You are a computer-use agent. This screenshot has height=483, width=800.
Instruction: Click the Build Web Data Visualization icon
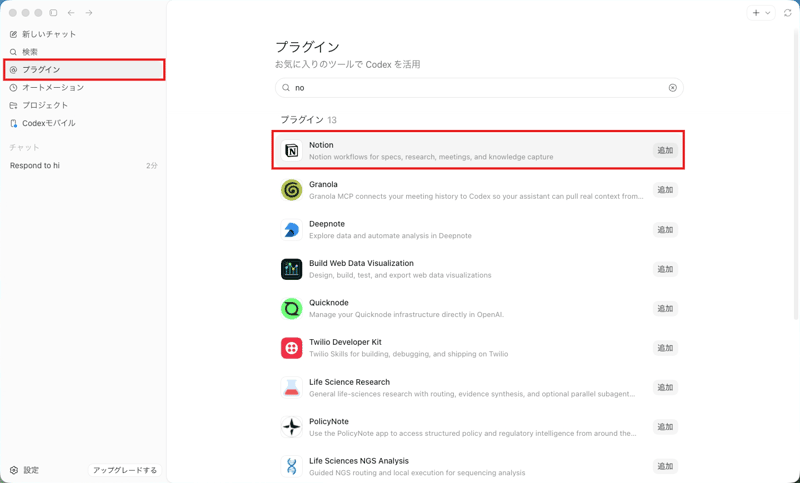[x=291, y=269]
